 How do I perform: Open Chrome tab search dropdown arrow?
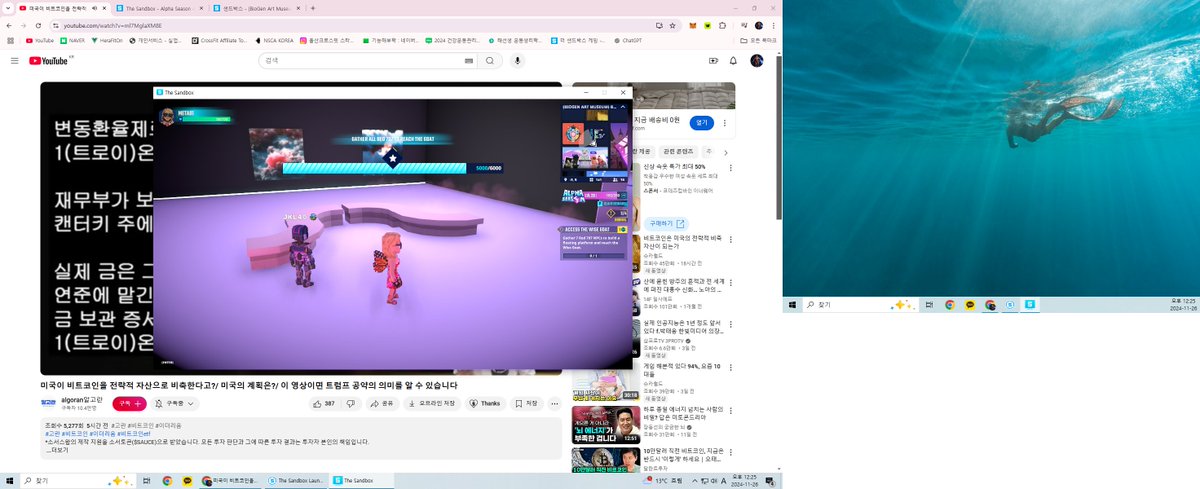(9, 7)
